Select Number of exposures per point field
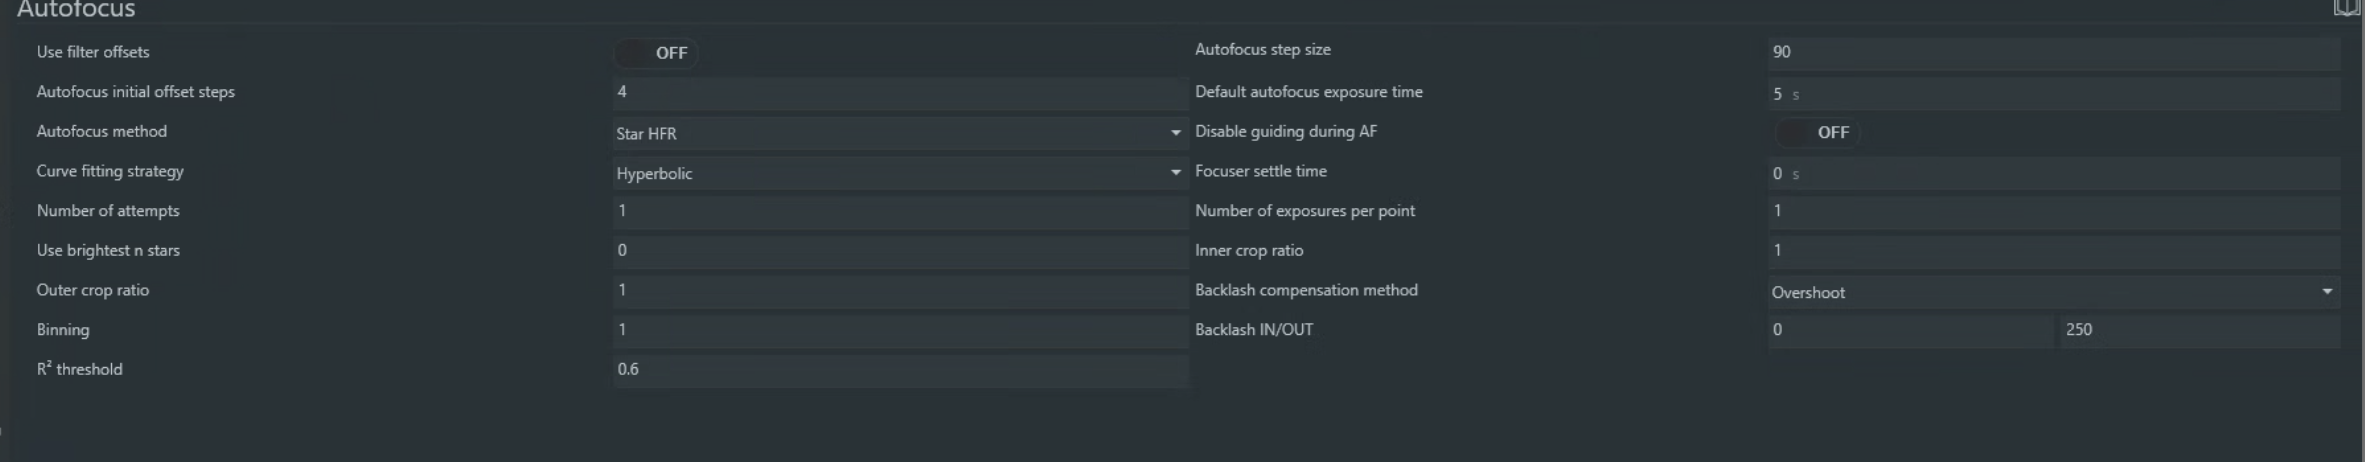 [x=2052, y=211]
